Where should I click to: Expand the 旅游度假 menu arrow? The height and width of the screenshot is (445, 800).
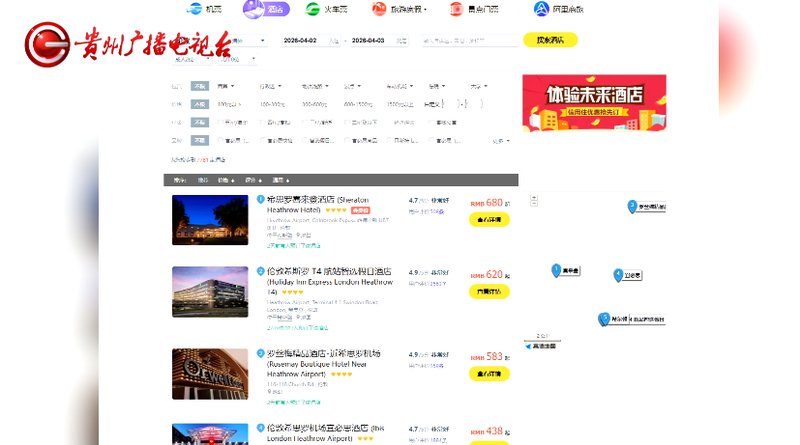(425, 9)
